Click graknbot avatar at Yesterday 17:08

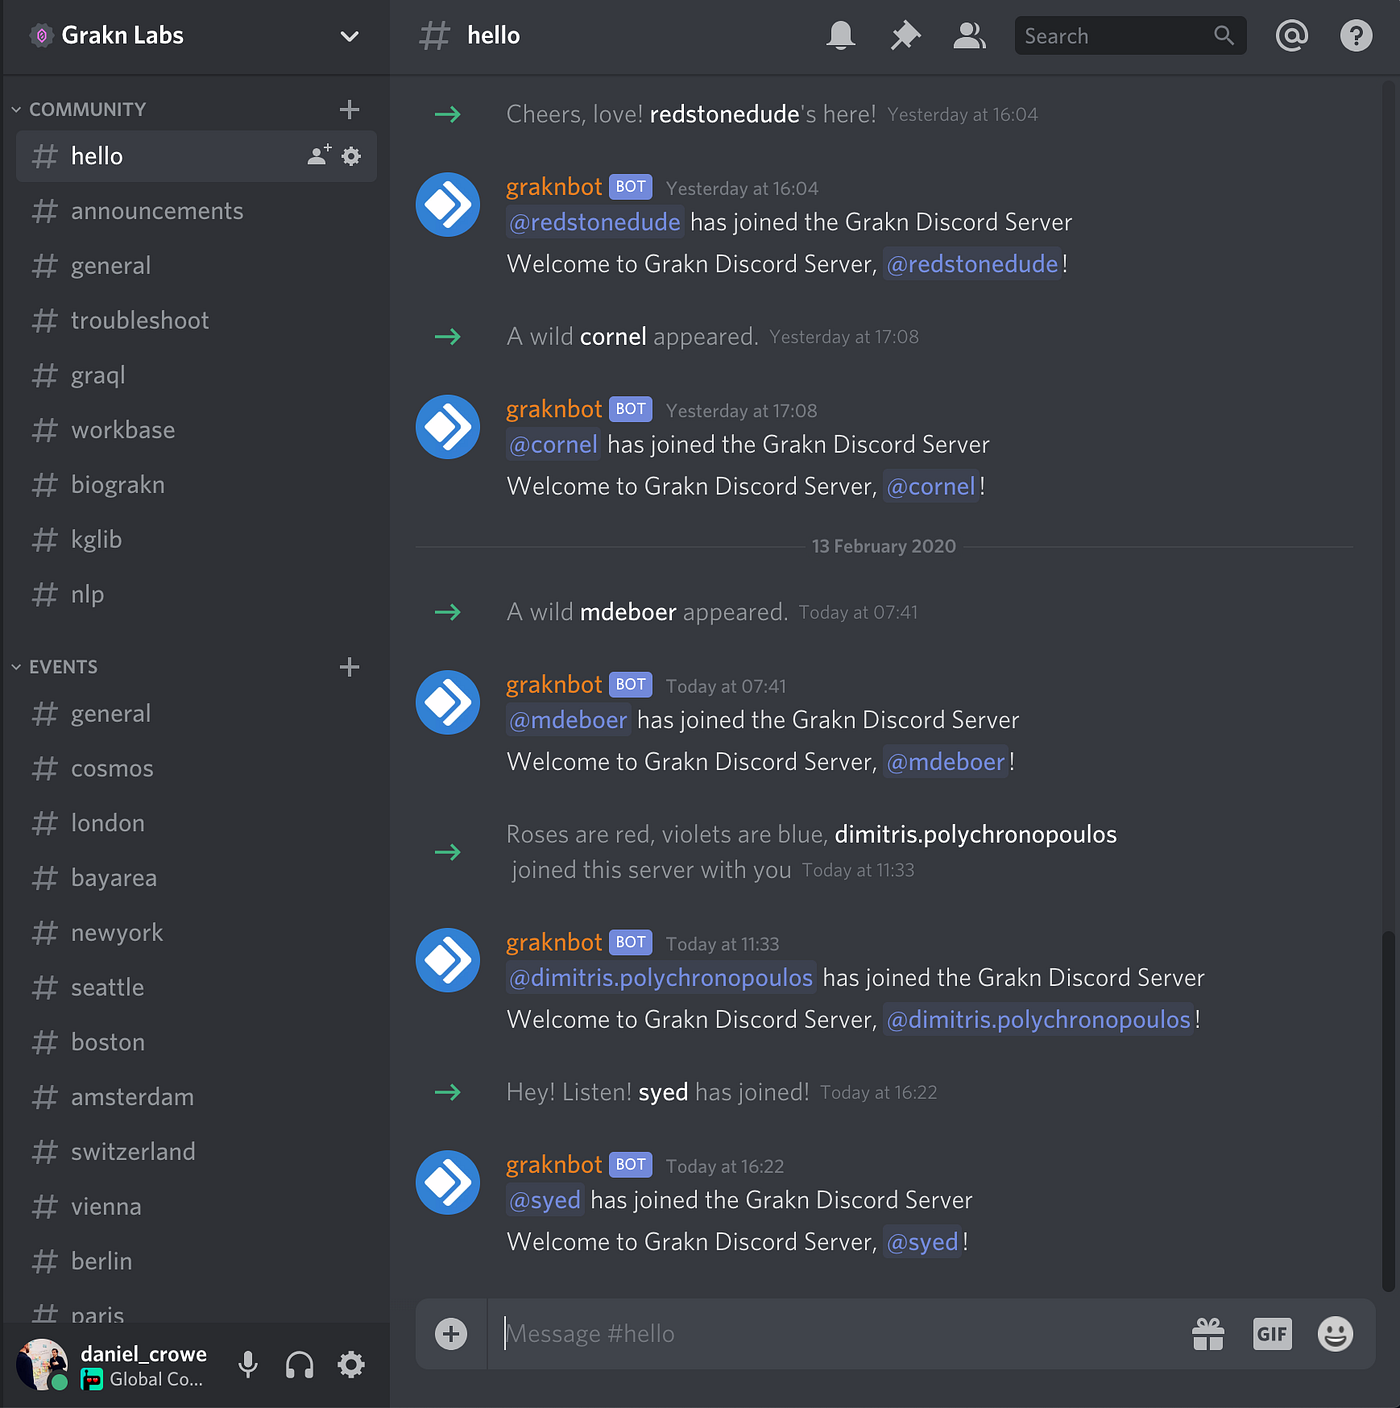448,427
